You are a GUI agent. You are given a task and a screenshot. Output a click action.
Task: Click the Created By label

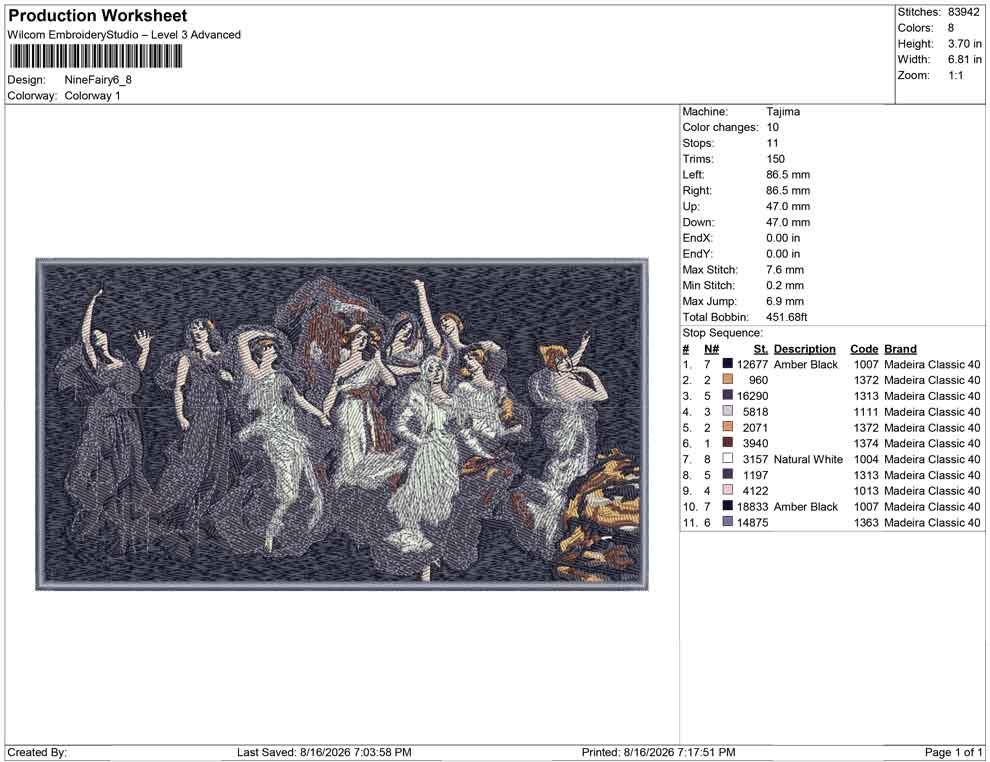point(37,752)
